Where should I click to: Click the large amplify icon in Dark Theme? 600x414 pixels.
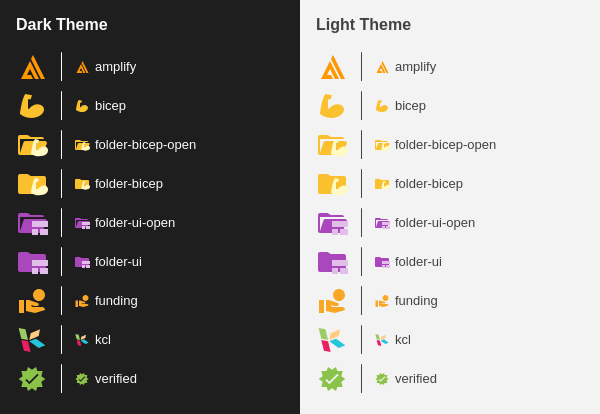click(x=33, y=67)
